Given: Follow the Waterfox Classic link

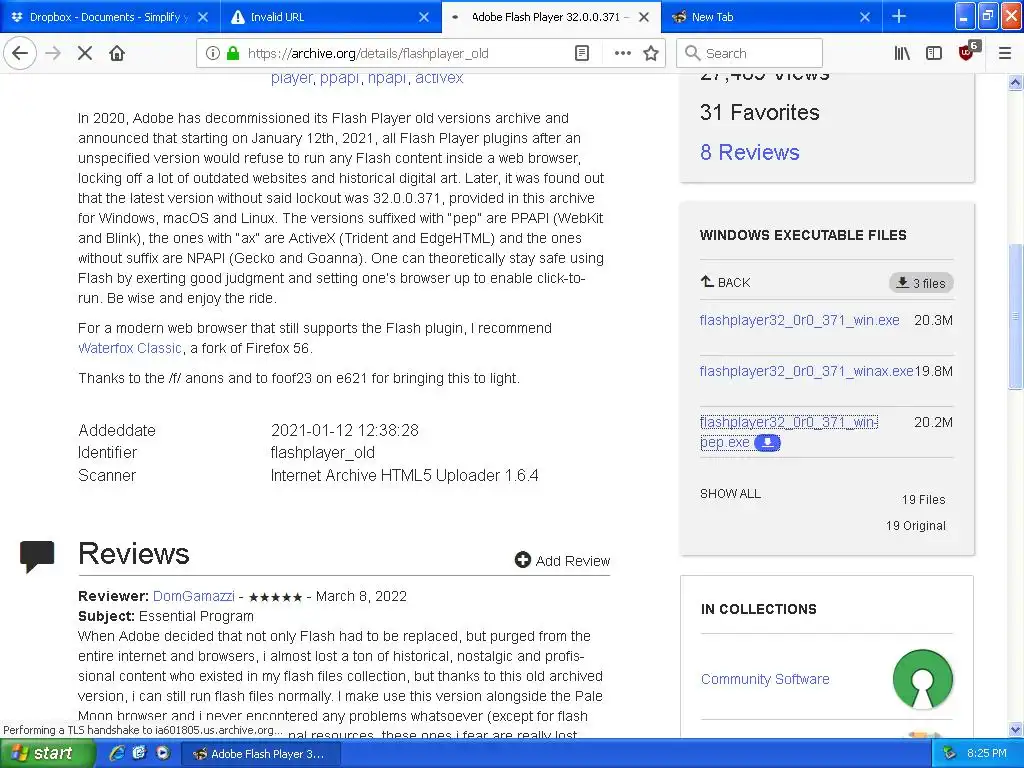Looking at the screenshot, I should [129, 348].
